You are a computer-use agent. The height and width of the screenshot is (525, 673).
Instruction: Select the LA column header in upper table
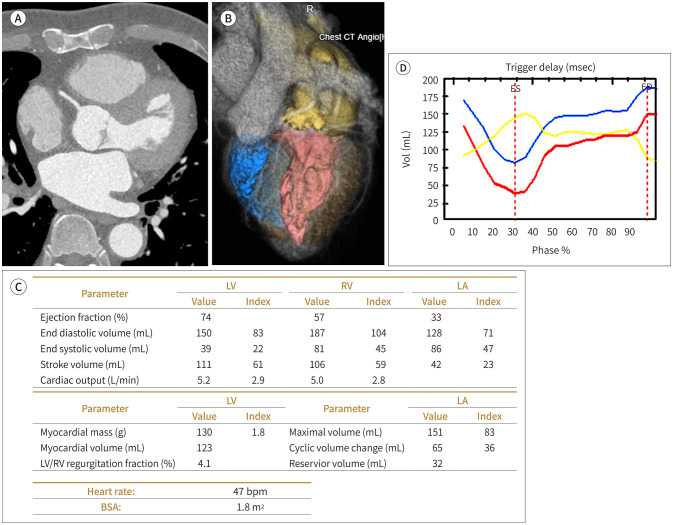point(462,286)
